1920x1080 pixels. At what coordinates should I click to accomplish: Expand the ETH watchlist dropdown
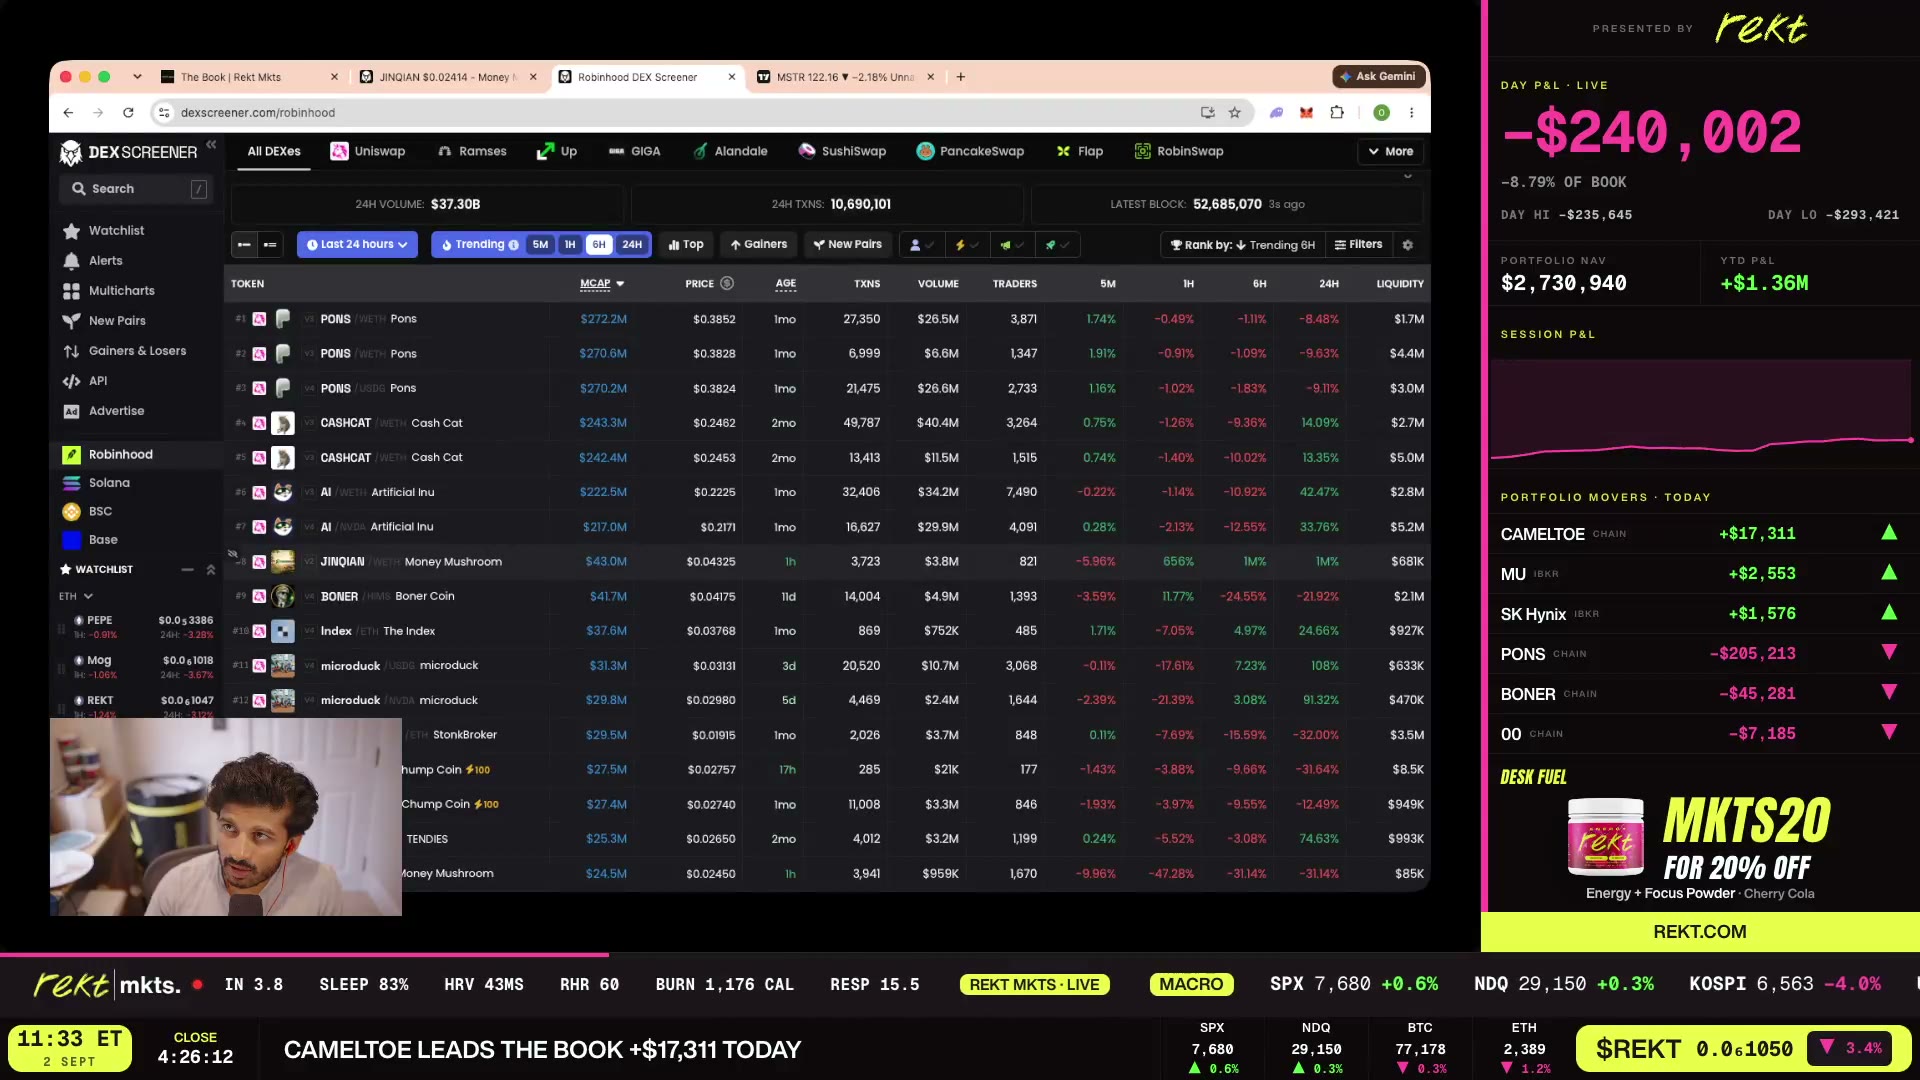click(x=76, y=597)
